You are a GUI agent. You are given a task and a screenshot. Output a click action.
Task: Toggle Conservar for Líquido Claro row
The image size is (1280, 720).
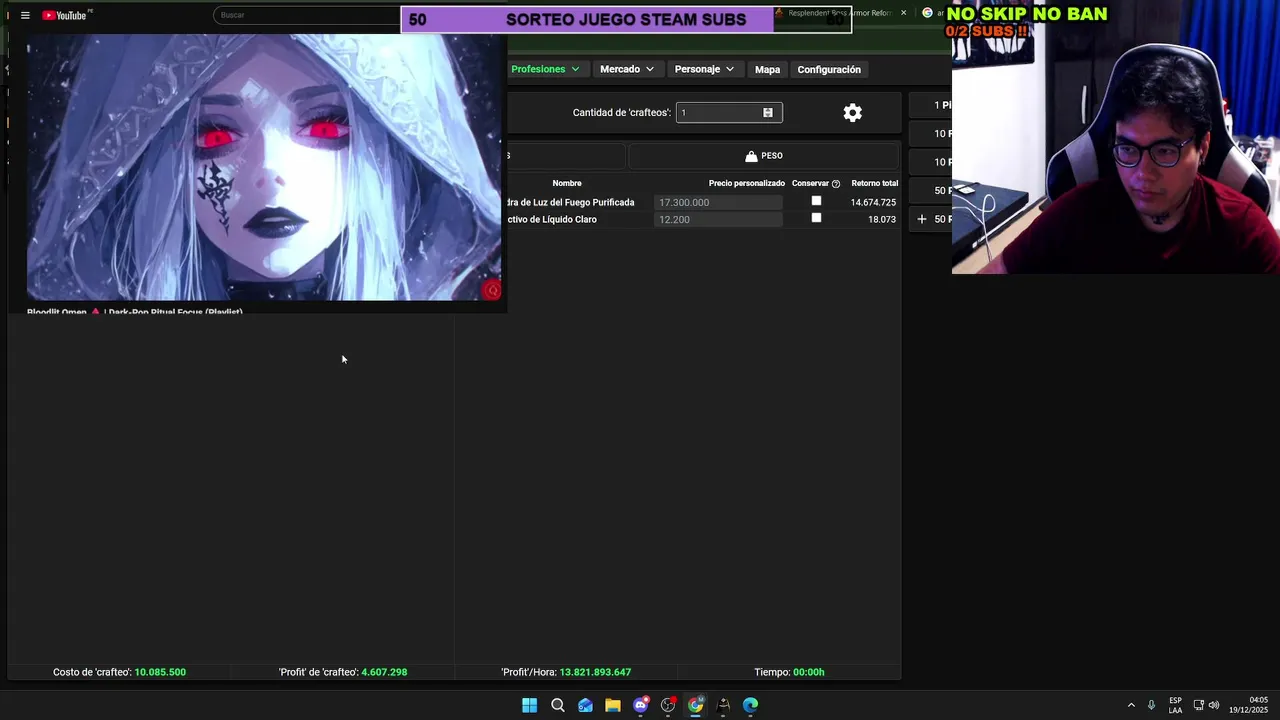[x=816, y=218]
